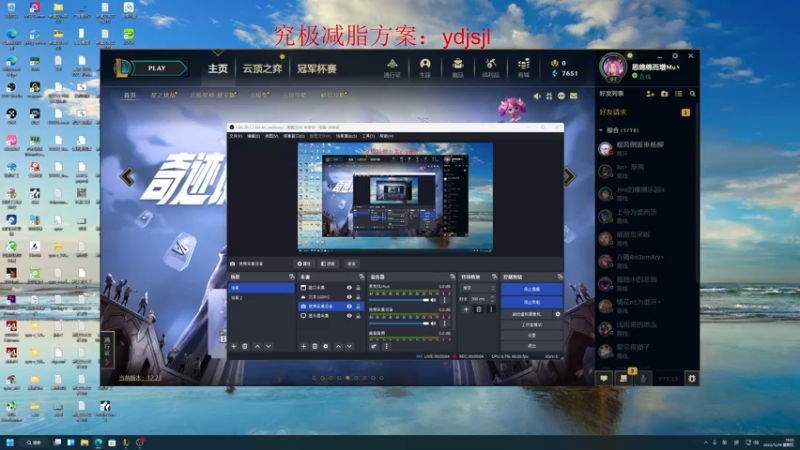The height and width of the screenshot is (450, 800).
Task: Select the highlighted fifth carousel dot
Action: [x=348, y=378]
